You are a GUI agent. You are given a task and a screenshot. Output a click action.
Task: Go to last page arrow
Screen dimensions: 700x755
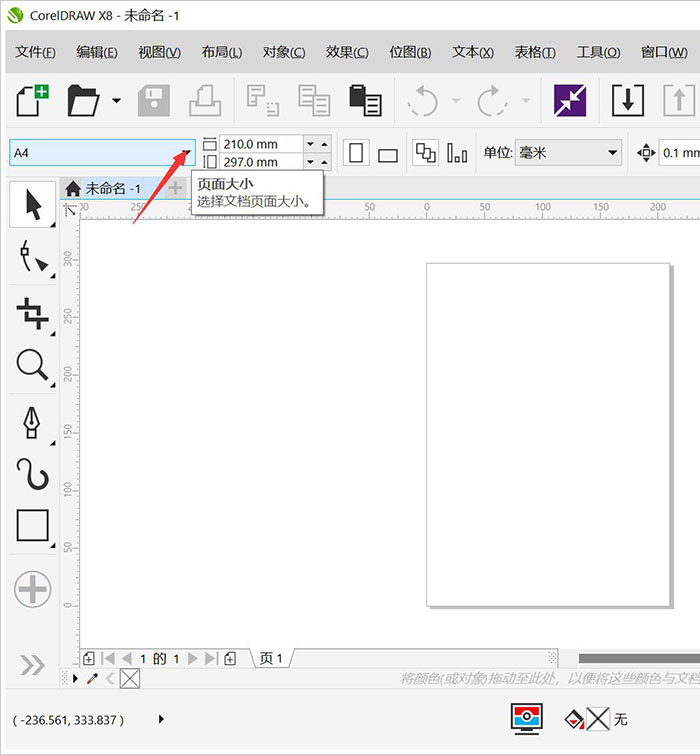211,658
